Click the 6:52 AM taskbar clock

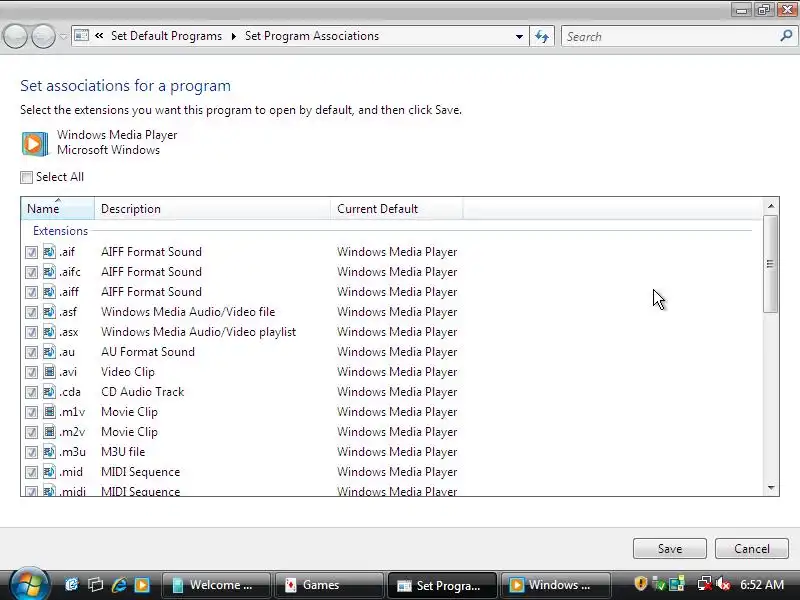click(x=762, y=584)
